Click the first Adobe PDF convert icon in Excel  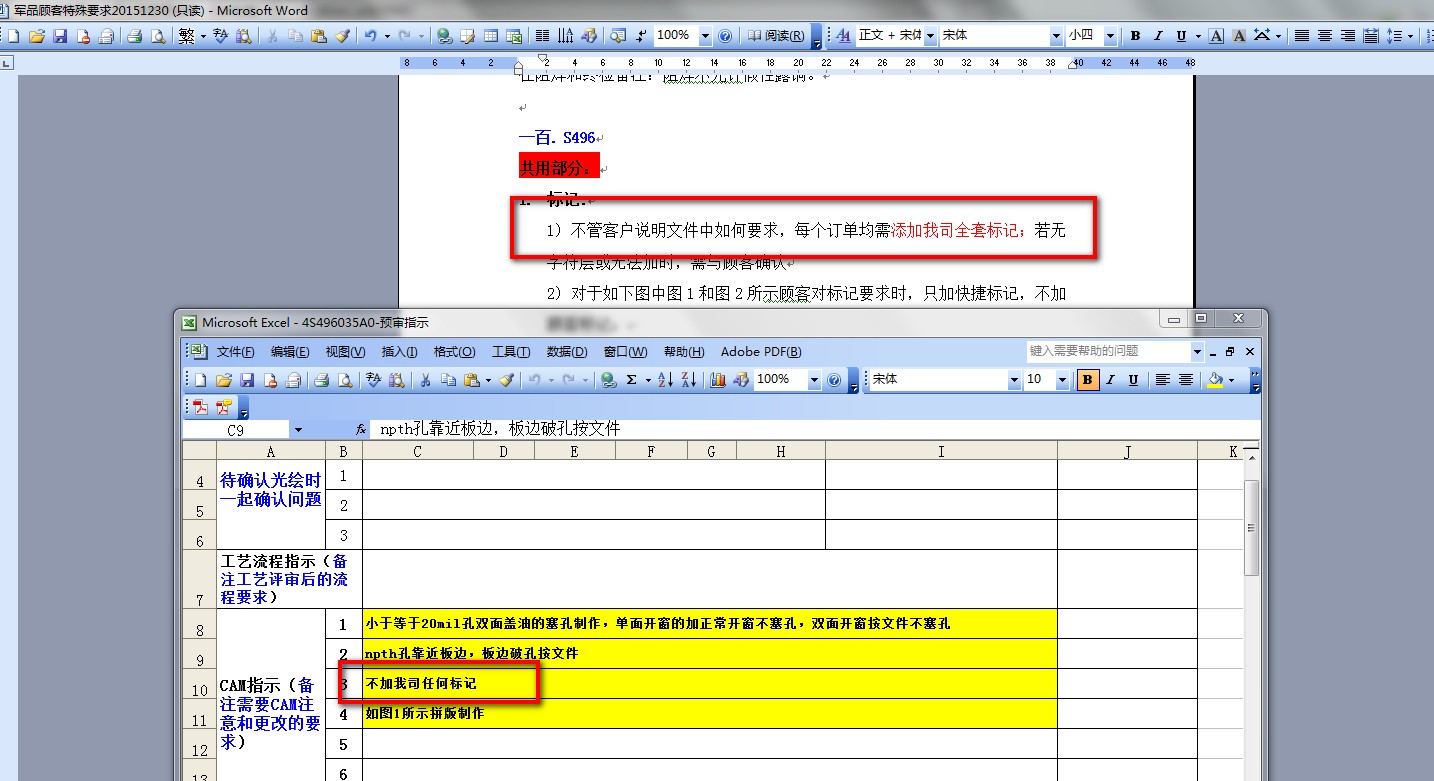(200, 407)
